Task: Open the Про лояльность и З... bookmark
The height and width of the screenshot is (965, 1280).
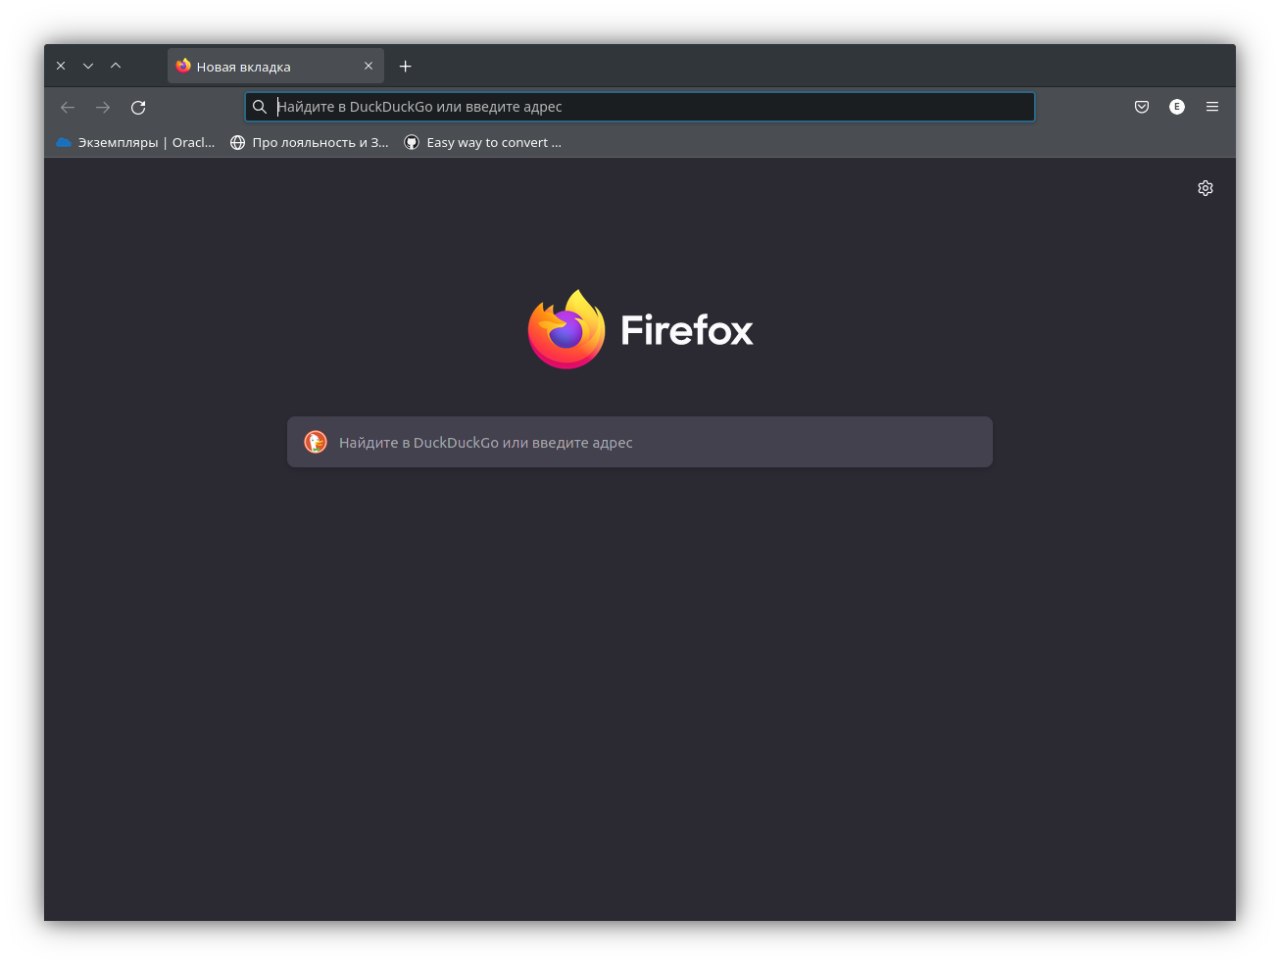Action: click(309, 142)
